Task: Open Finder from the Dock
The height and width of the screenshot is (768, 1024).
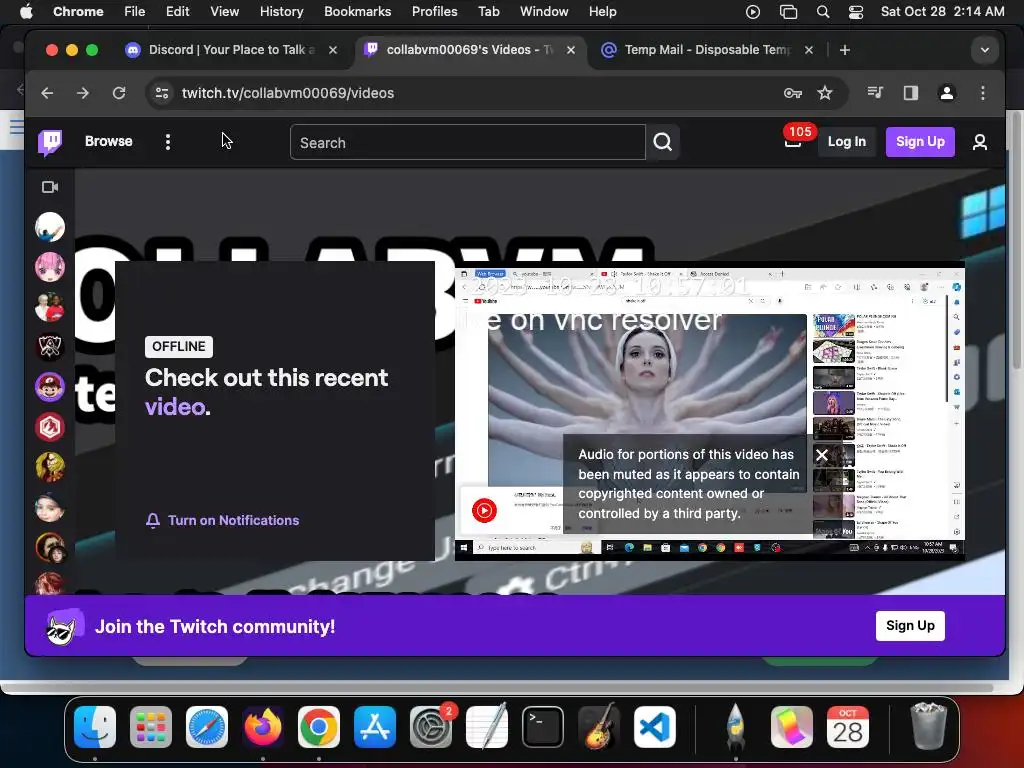Action: (95, 727)
